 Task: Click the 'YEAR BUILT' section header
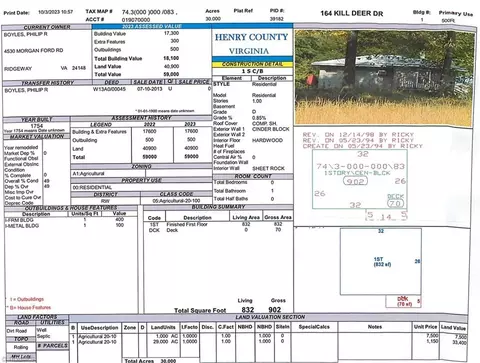coord(37,120)
